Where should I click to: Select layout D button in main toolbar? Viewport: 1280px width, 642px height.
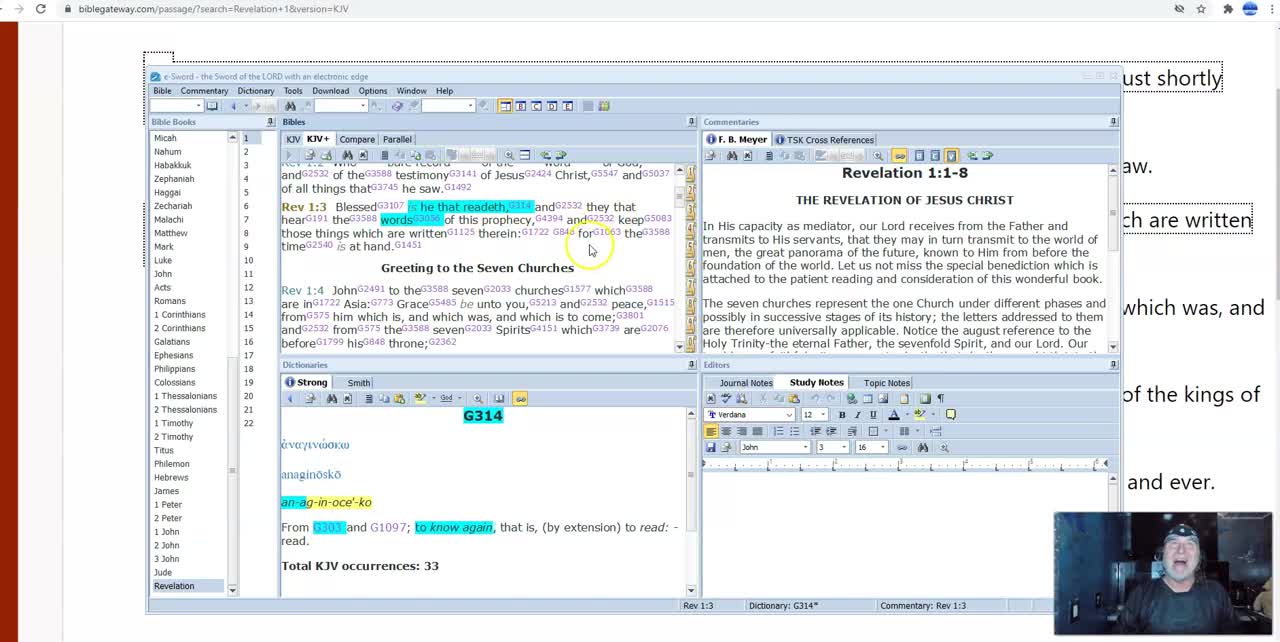(x=552, y=106)
